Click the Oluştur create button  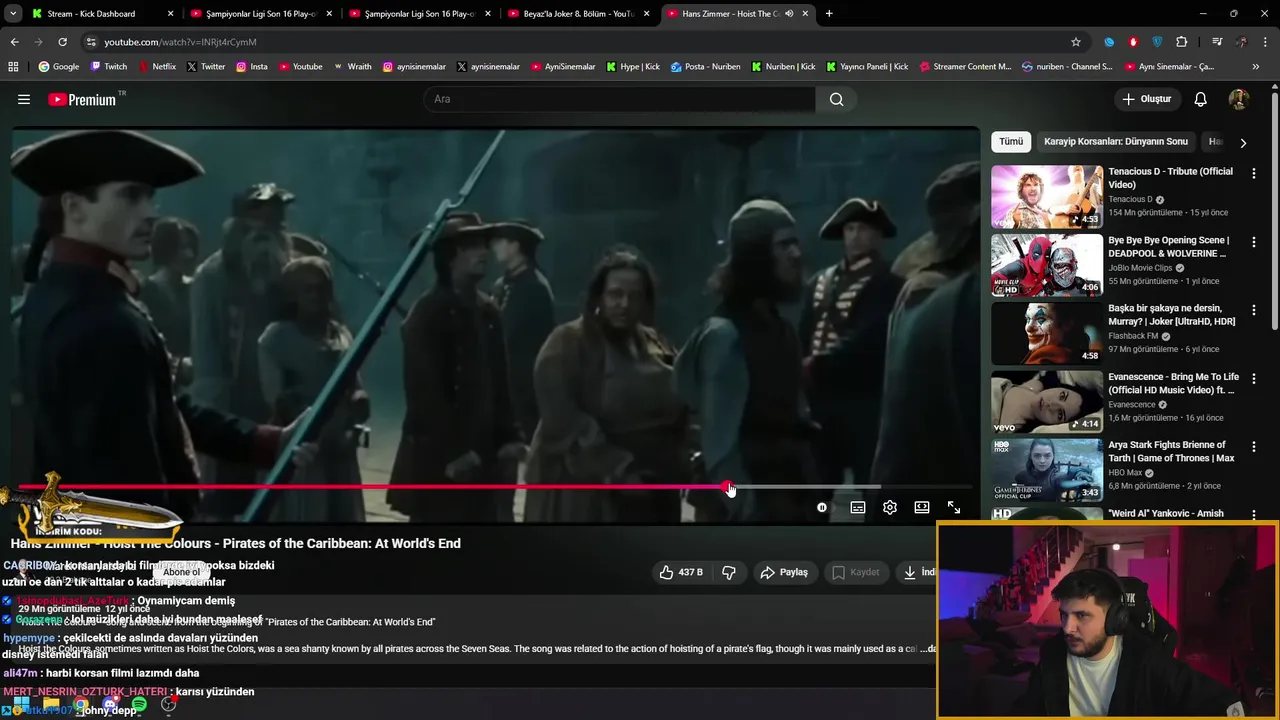(1146, 99)
